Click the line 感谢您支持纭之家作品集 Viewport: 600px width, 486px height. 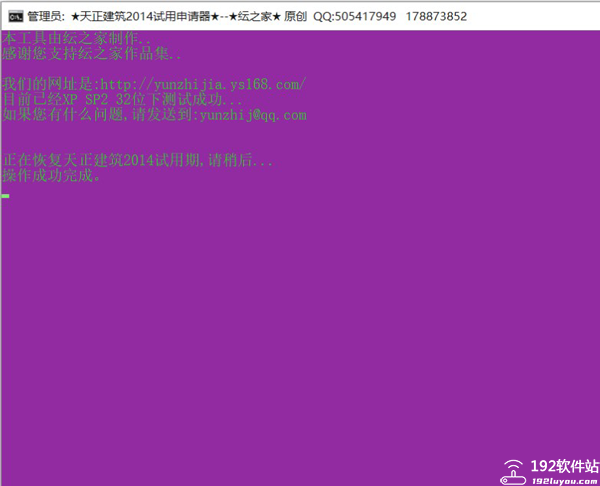pos(91,54)
